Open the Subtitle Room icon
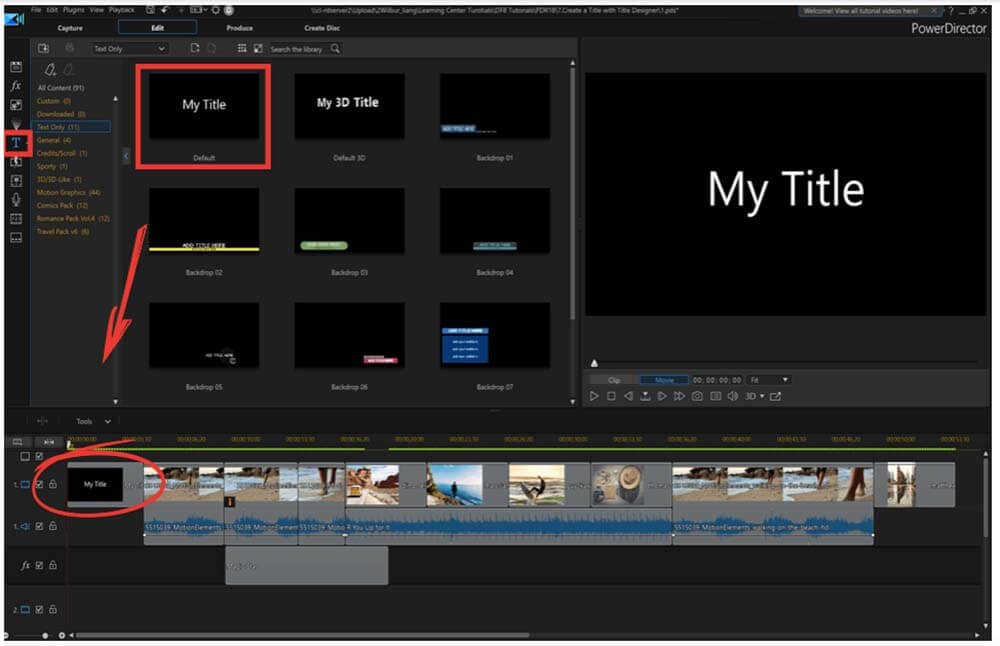 point(17,237)
